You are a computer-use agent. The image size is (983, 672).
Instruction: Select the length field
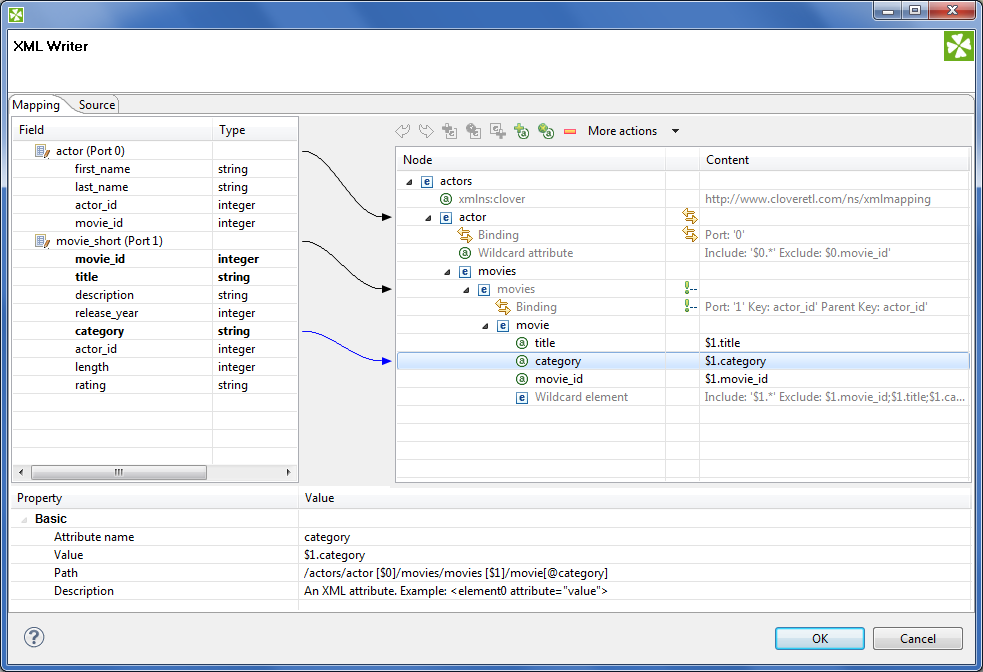point(92,367)
